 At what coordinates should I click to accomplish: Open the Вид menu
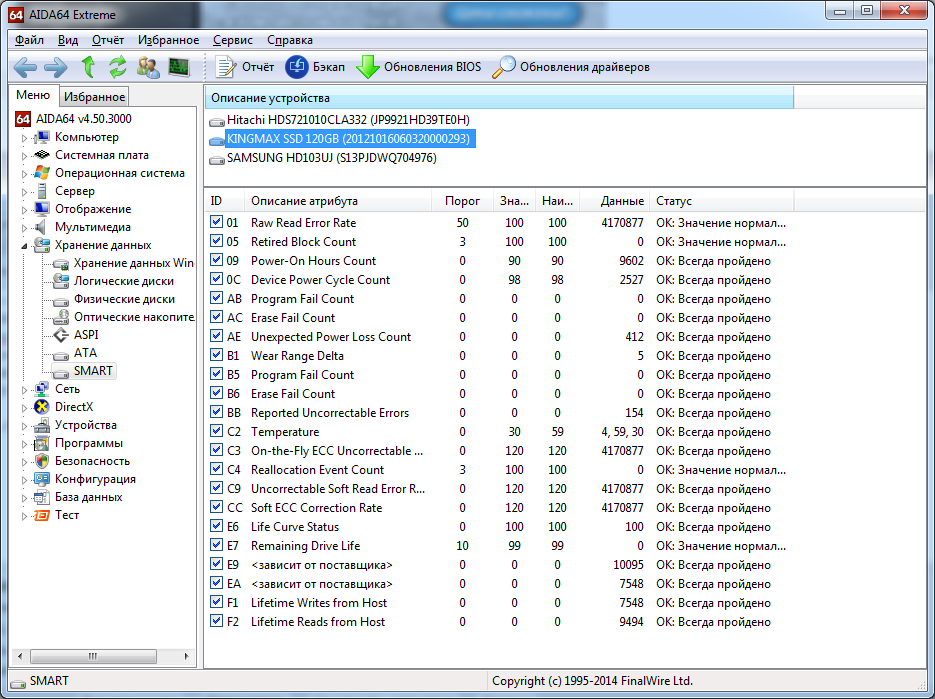click(x=67, y=40)
